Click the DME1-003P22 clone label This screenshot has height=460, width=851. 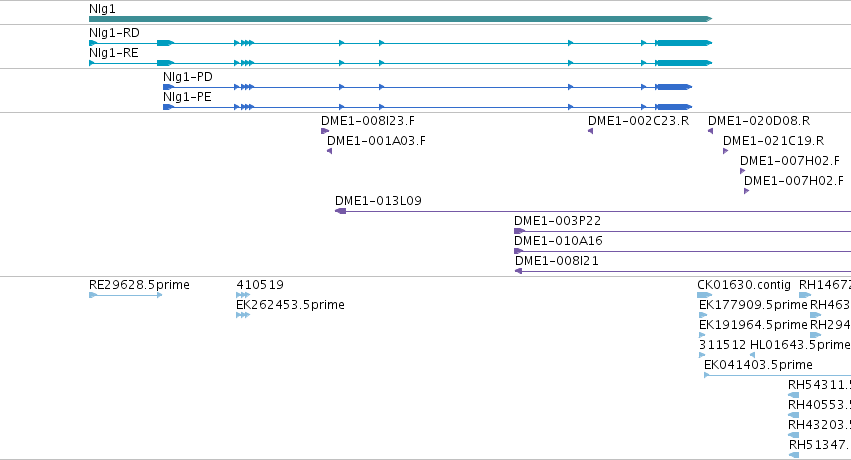coord(557,221)
